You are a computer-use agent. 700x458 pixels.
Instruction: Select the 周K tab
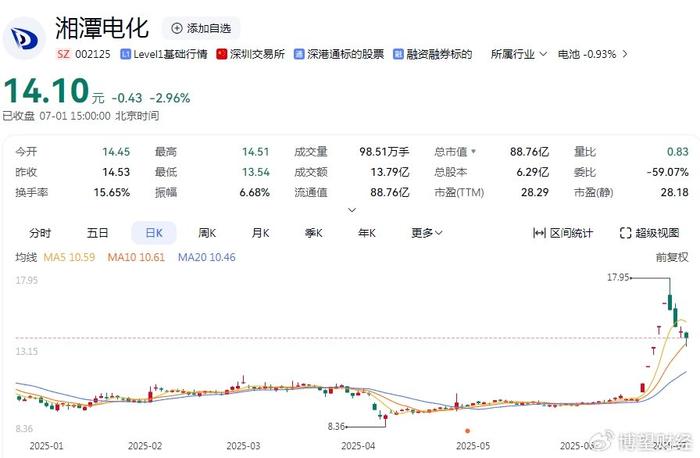[207, 233]
